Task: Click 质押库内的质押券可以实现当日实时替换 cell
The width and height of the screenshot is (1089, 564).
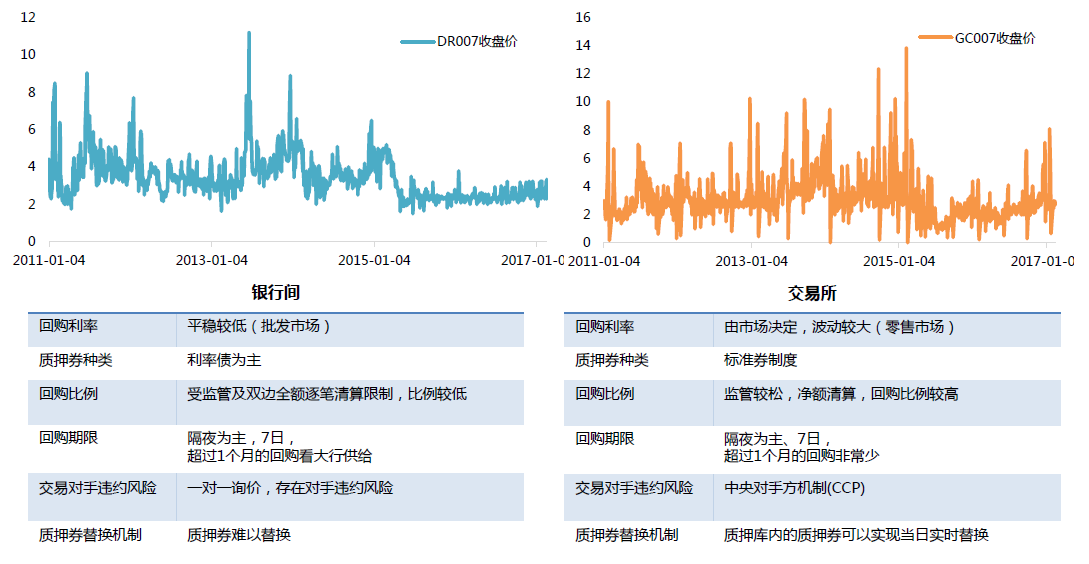Action: point(856,535)
